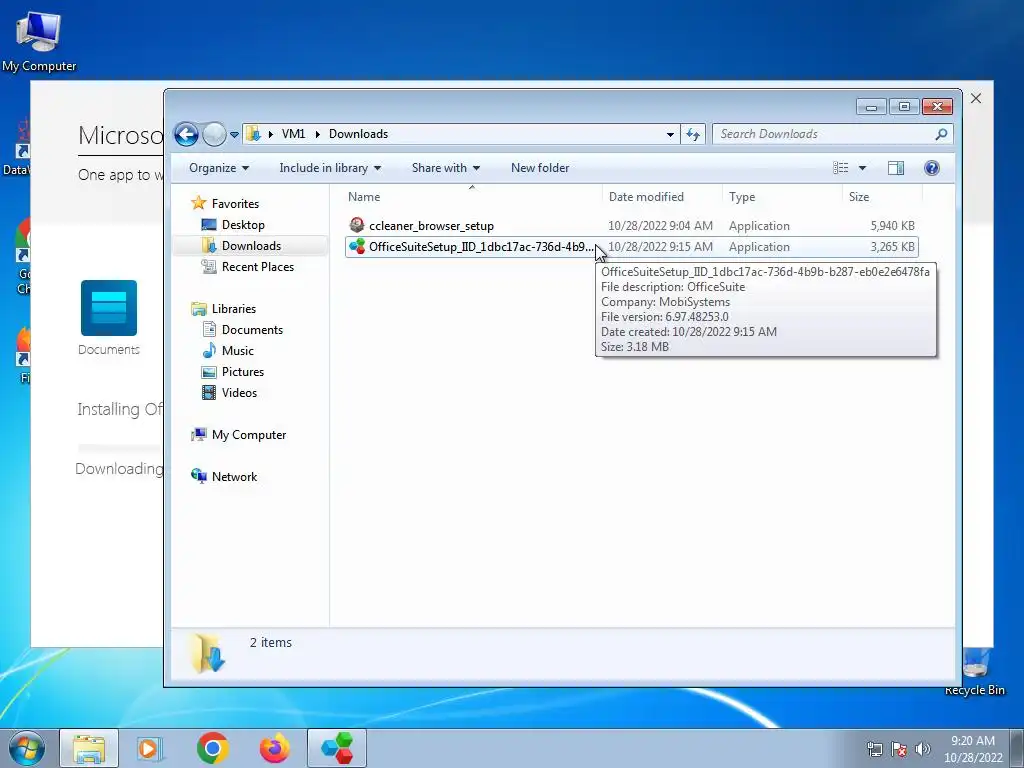The height and width of the screenshot is (768, 1024).
Task: Click the taskbar clock showing 9:20 AM
Action: [x=973, y=749]
